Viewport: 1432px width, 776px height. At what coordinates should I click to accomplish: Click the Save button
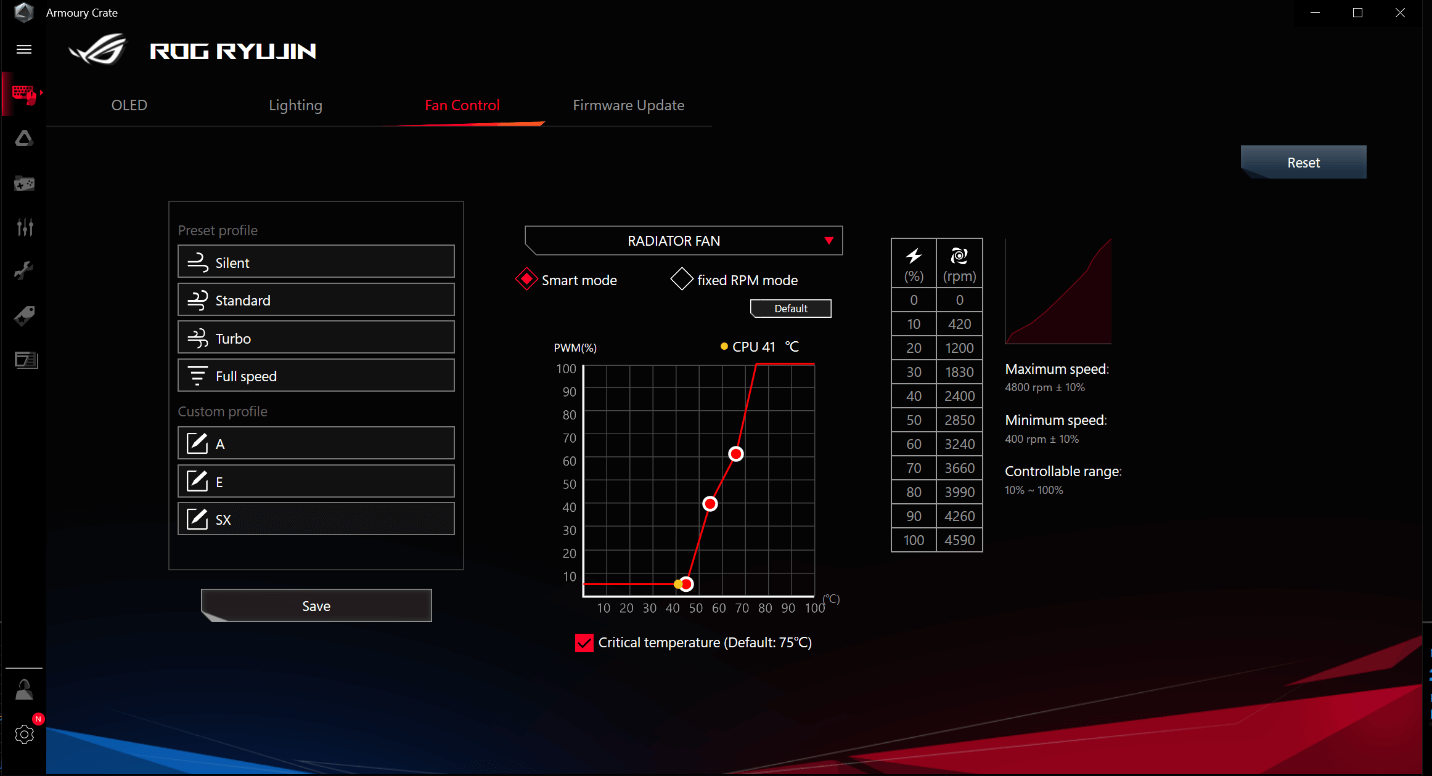click(x=316, y=606)
